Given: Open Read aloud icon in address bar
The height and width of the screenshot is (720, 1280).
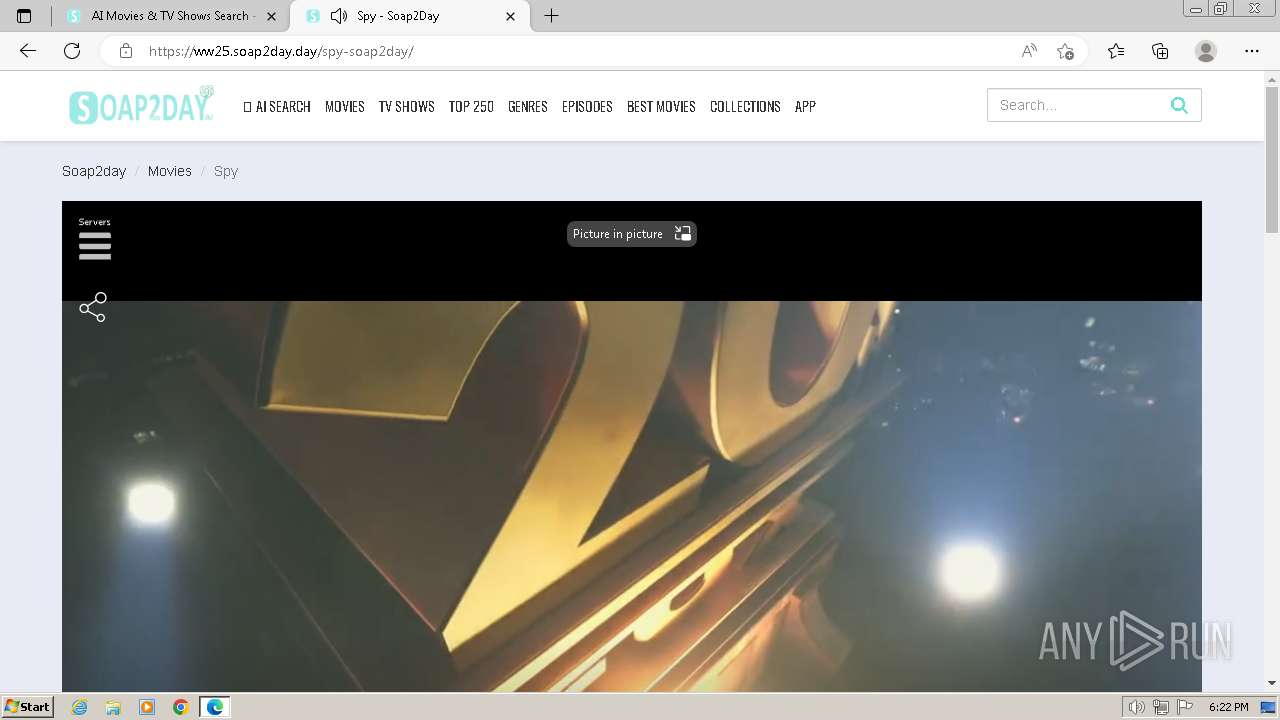Looking at the screenshot, I should point(1029,51).
